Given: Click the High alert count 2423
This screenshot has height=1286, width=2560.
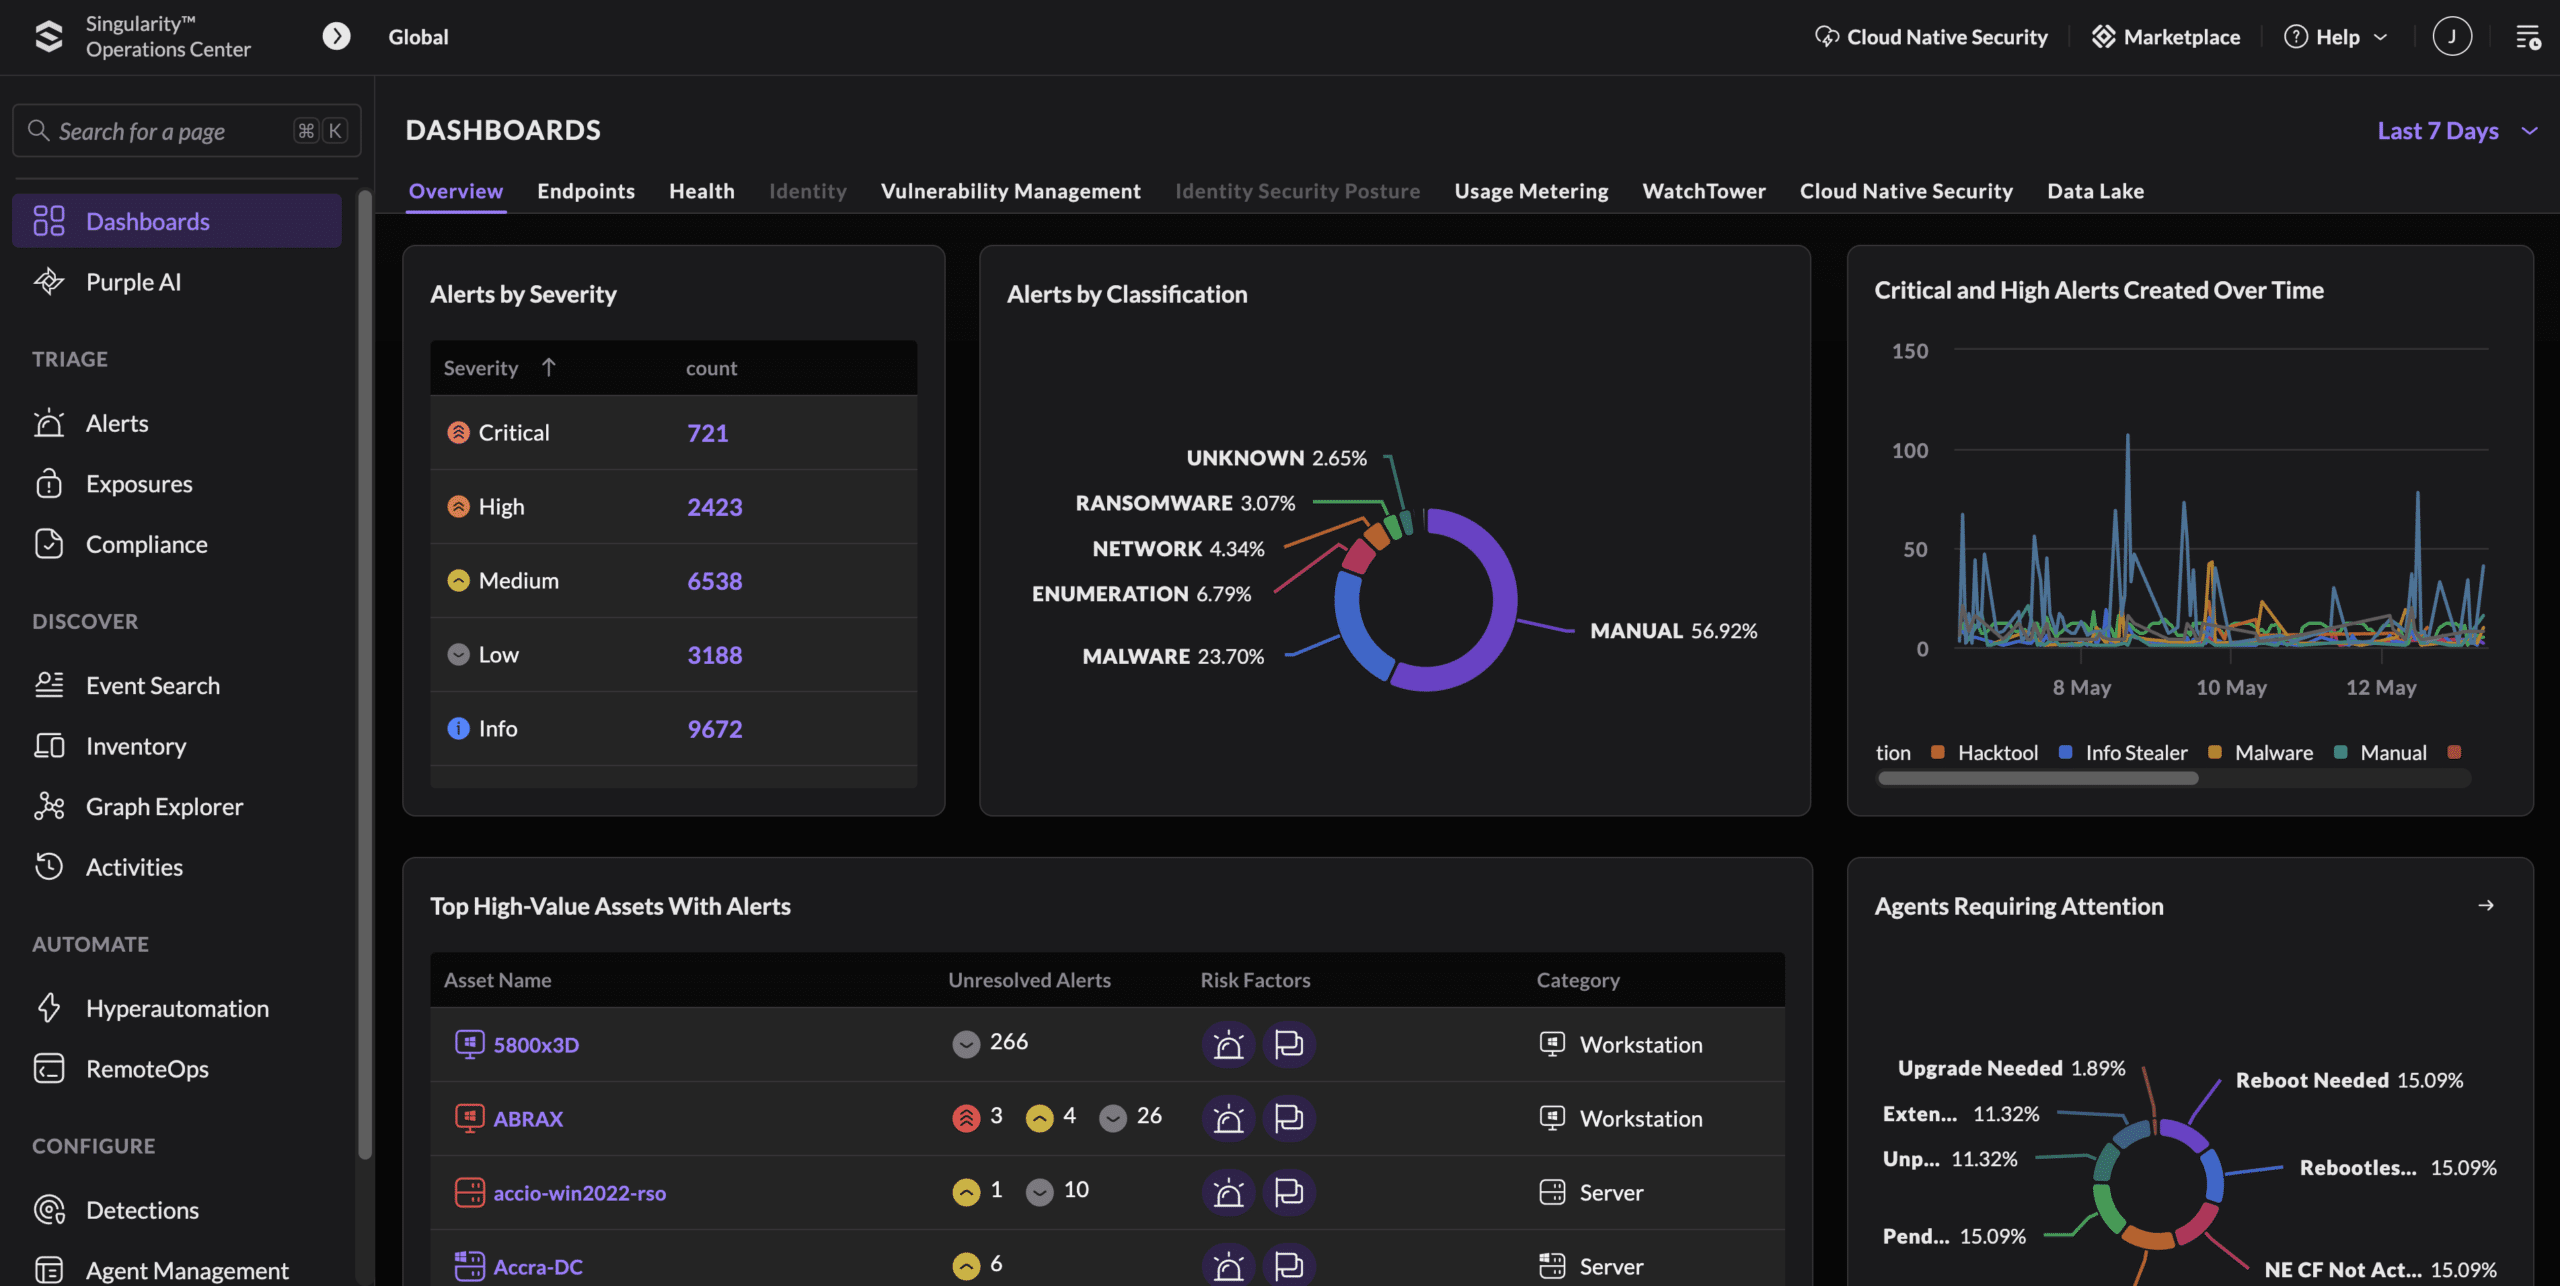Looking at the screenshot, I should click(x=714, y=507).
